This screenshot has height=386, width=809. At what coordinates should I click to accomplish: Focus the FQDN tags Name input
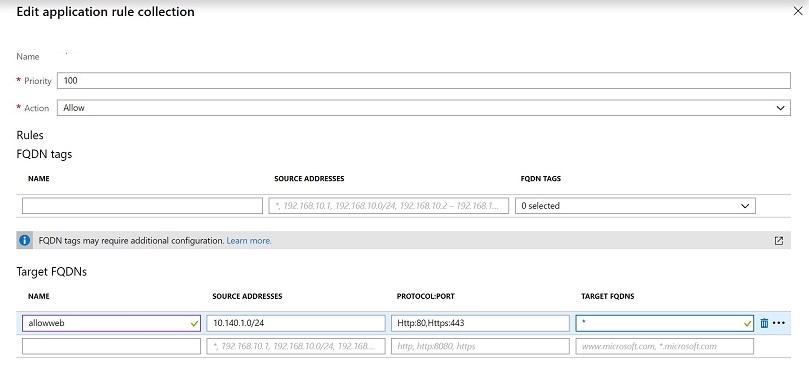(x=142, y=206)
